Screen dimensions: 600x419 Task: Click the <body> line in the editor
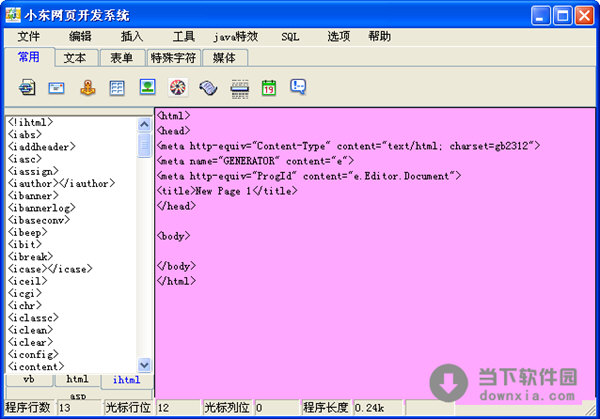[173, 236]
